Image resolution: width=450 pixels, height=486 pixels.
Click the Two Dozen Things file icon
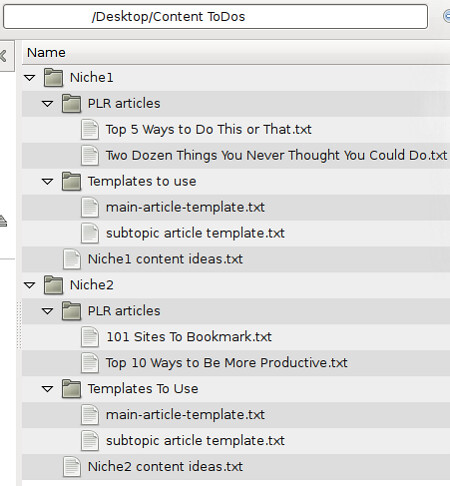point(90,156)
